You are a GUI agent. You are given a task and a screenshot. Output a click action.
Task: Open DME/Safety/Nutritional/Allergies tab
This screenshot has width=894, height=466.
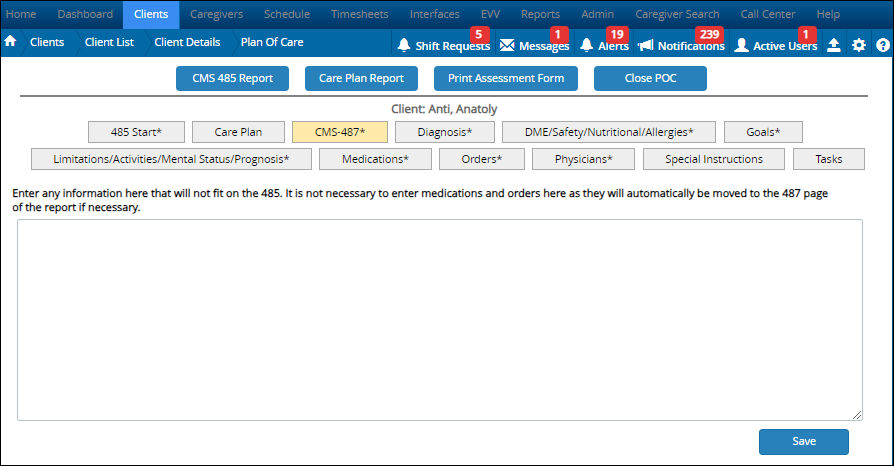coord(609,132)
